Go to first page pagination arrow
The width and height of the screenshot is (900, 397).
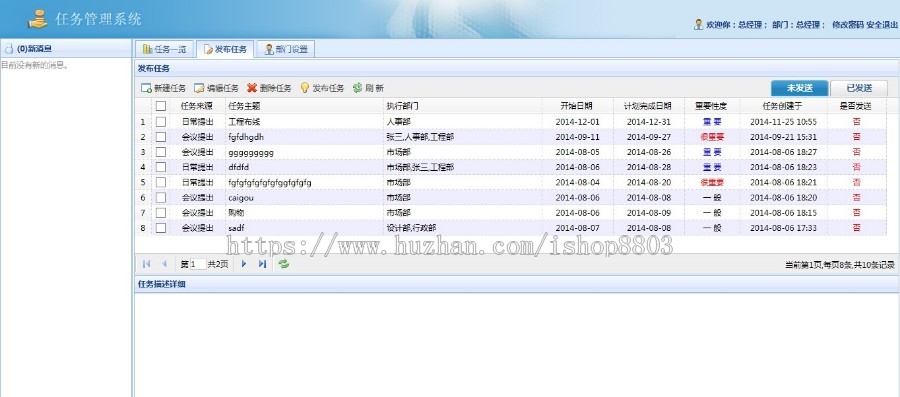(x=146, y=264)
